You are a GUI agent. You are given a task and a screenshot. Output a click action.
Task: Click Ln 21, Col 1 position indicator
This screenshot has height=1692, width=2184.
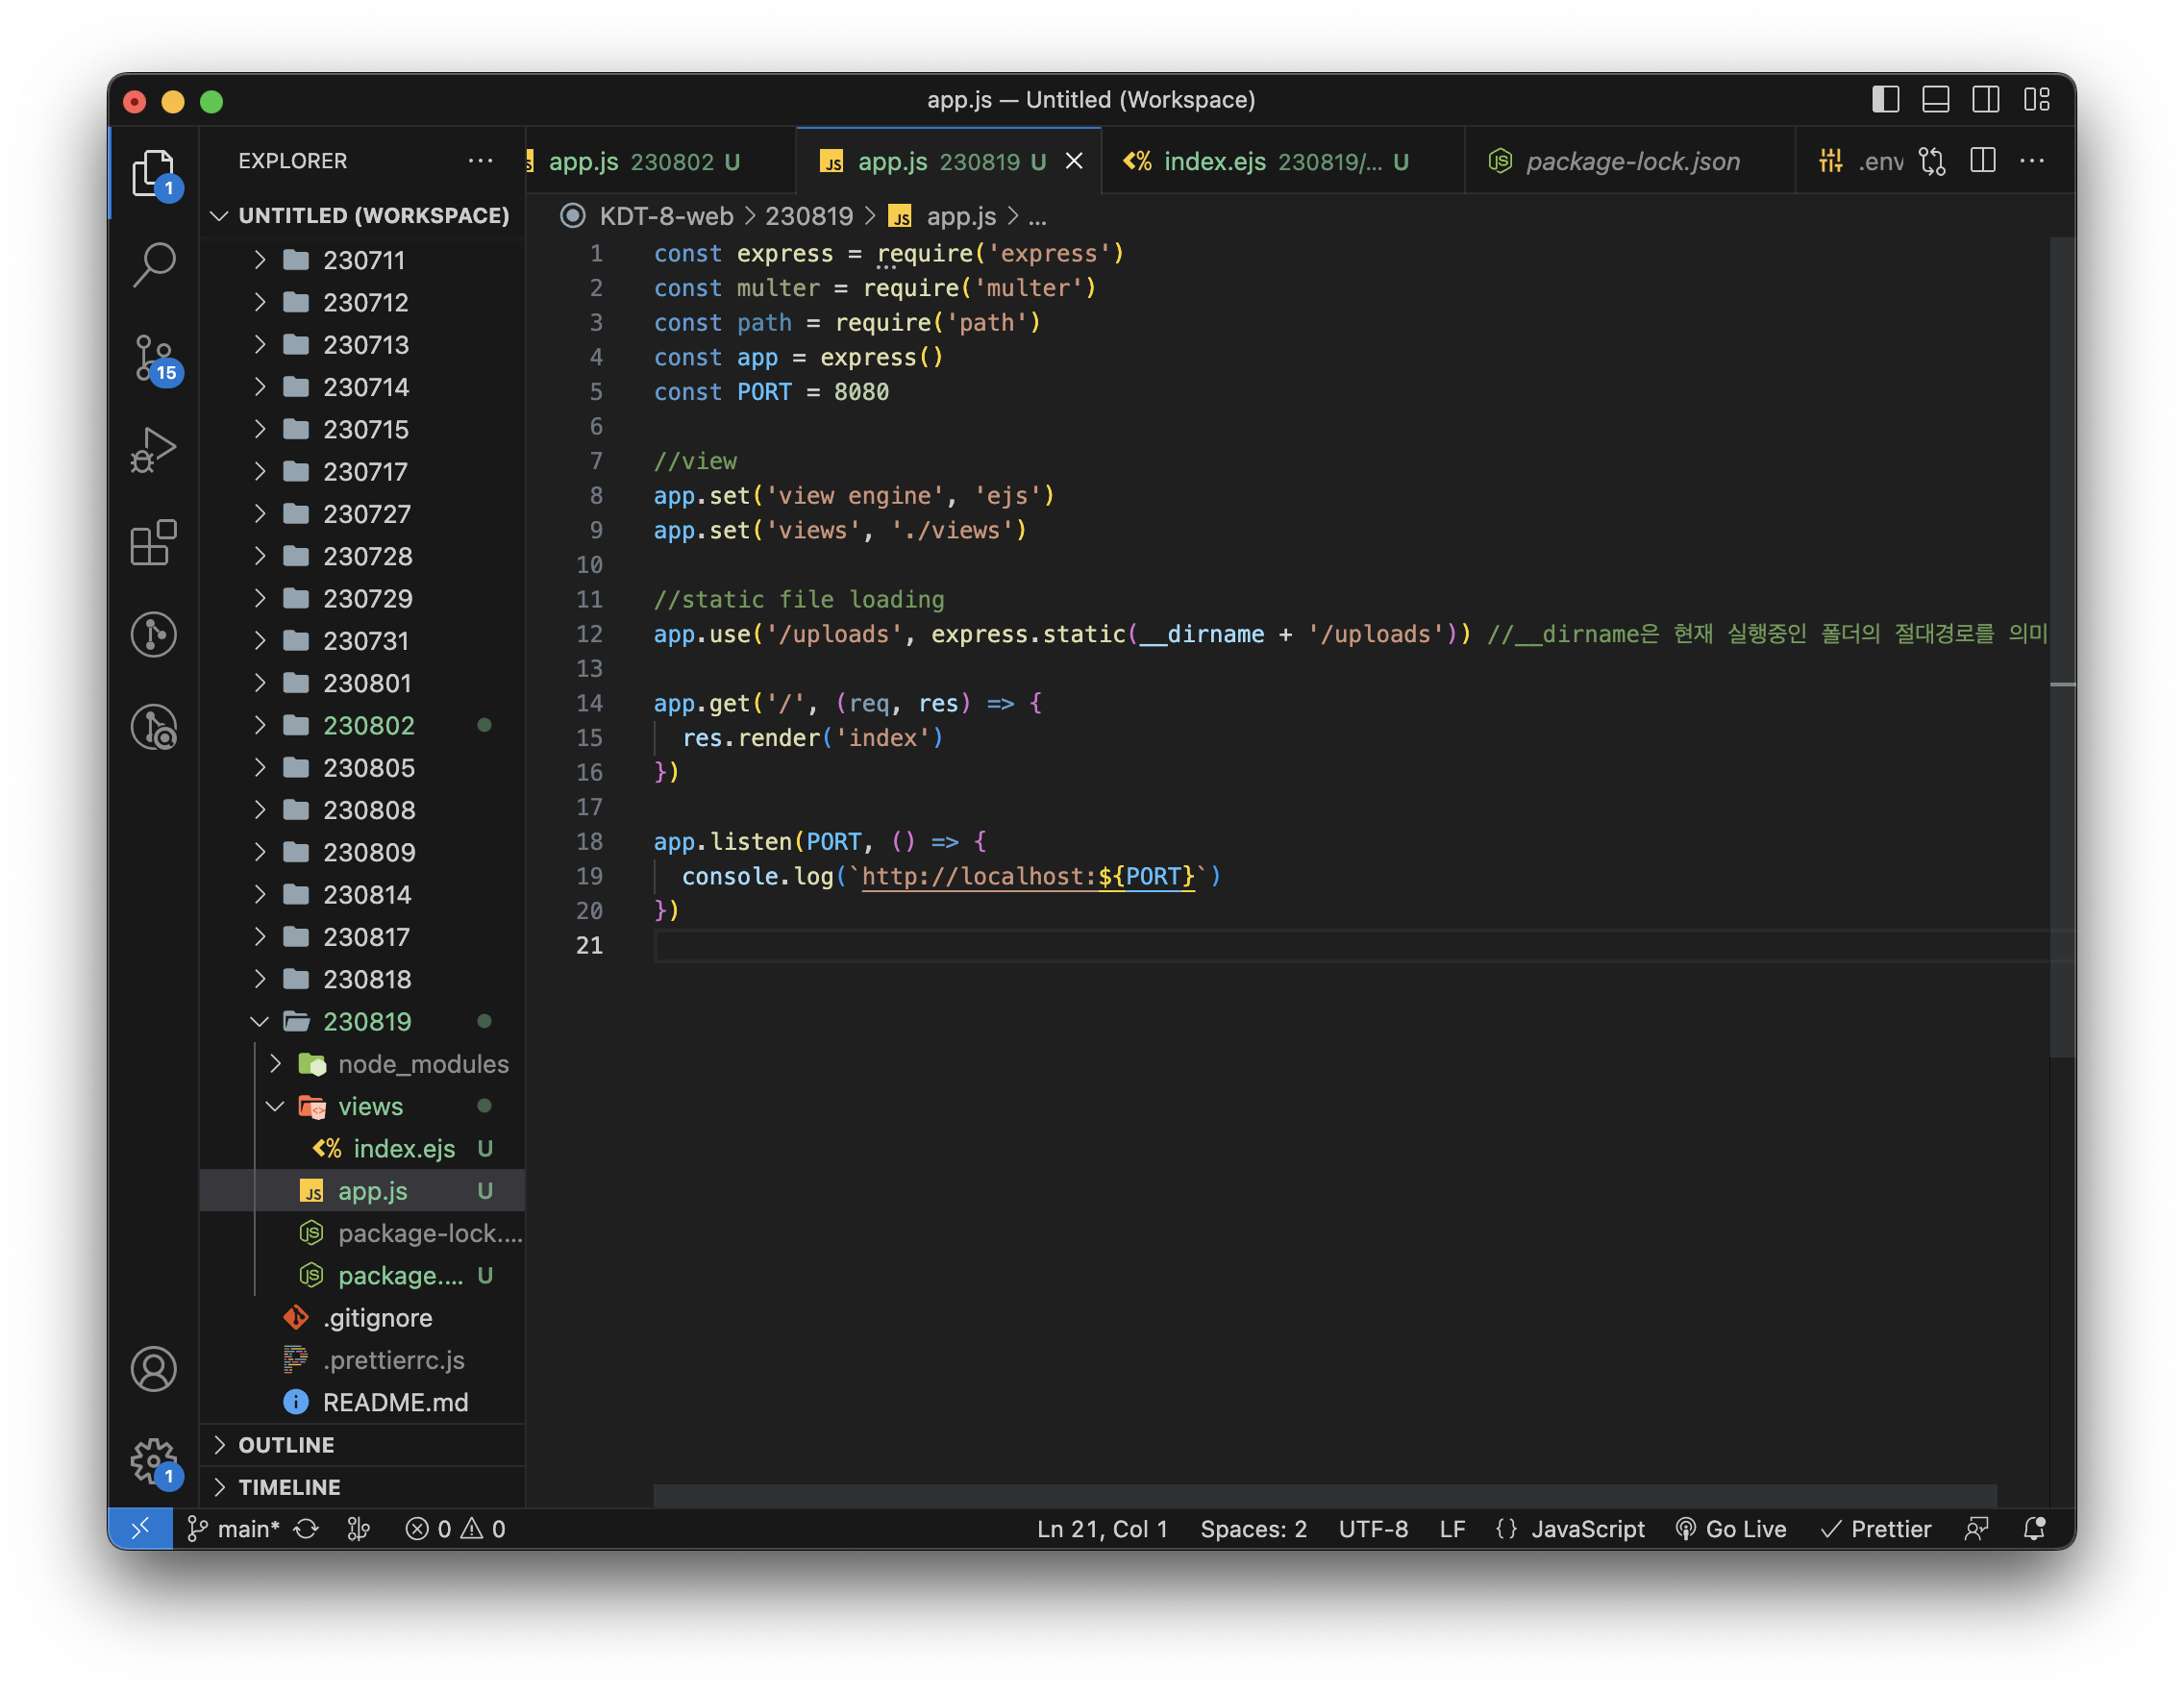[1102, 1529]
